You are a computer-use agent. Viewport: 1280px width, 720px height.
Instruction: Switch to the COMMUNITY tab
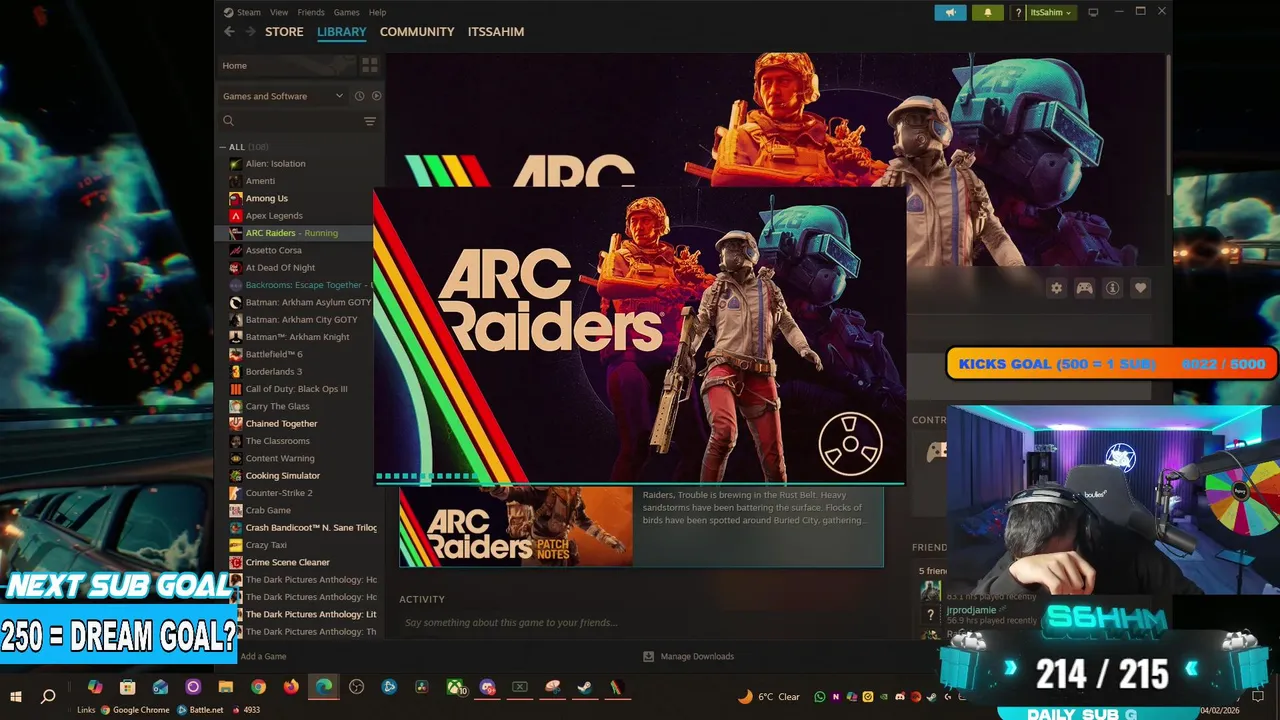coord(417,32)
